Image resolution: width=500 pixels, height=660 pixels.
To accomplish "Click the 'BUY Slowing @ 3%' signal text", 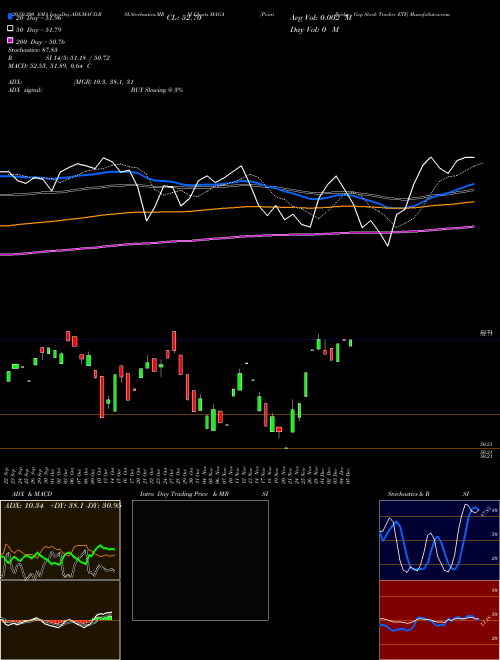I will coord(157,90).
